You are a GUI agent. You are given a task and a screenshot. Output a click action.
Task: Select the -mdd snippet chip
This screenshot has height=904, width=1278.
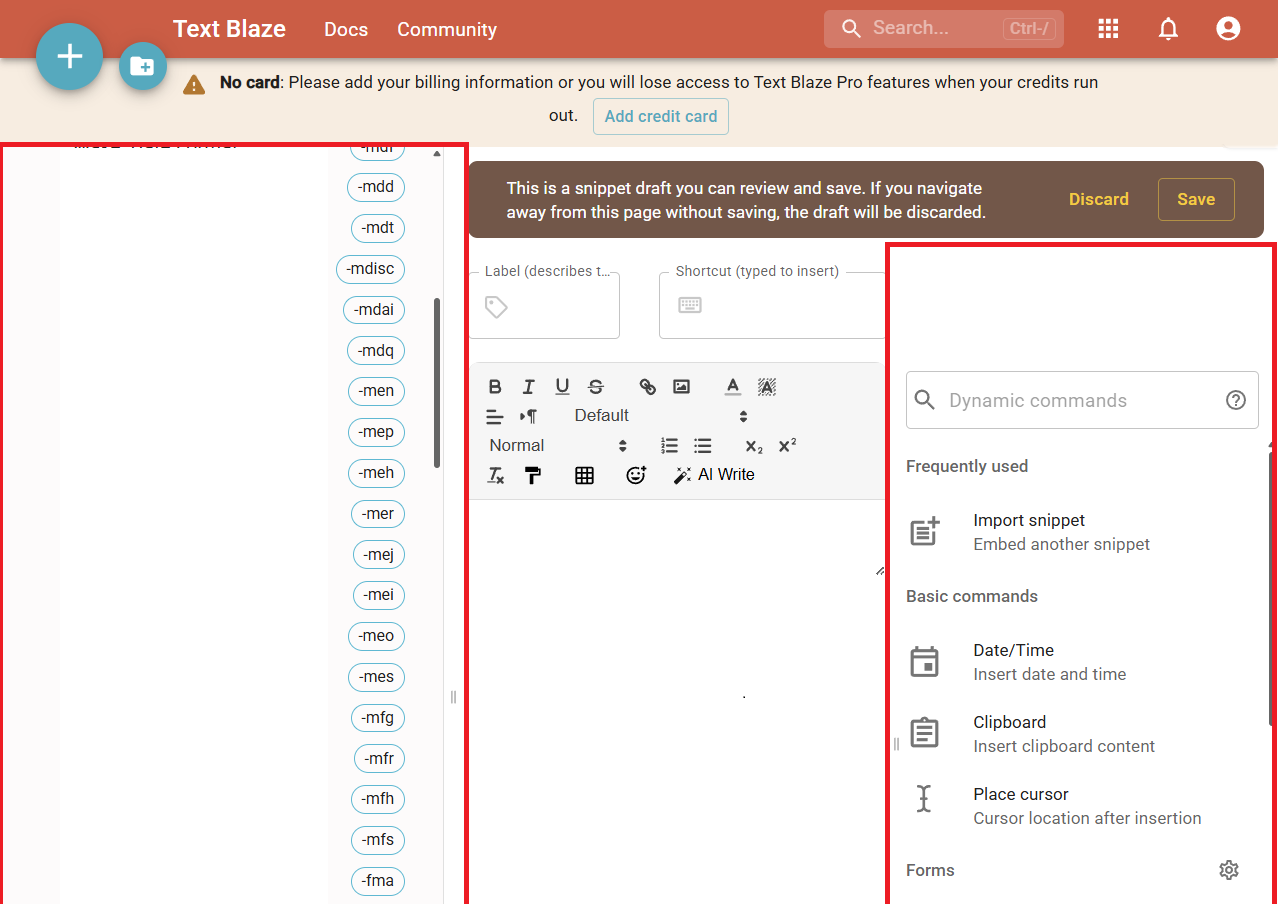coord(376,187)
